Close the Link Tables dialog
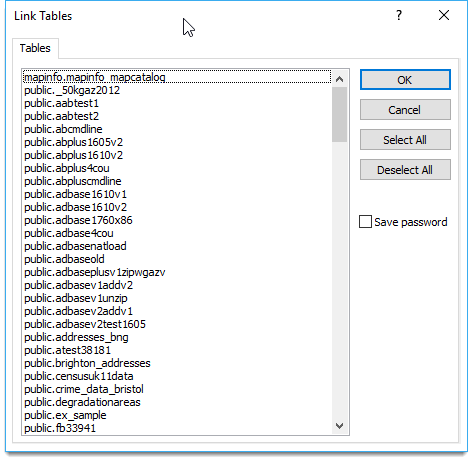Viewport: 473px width, 462px height. tap(444, 15)
